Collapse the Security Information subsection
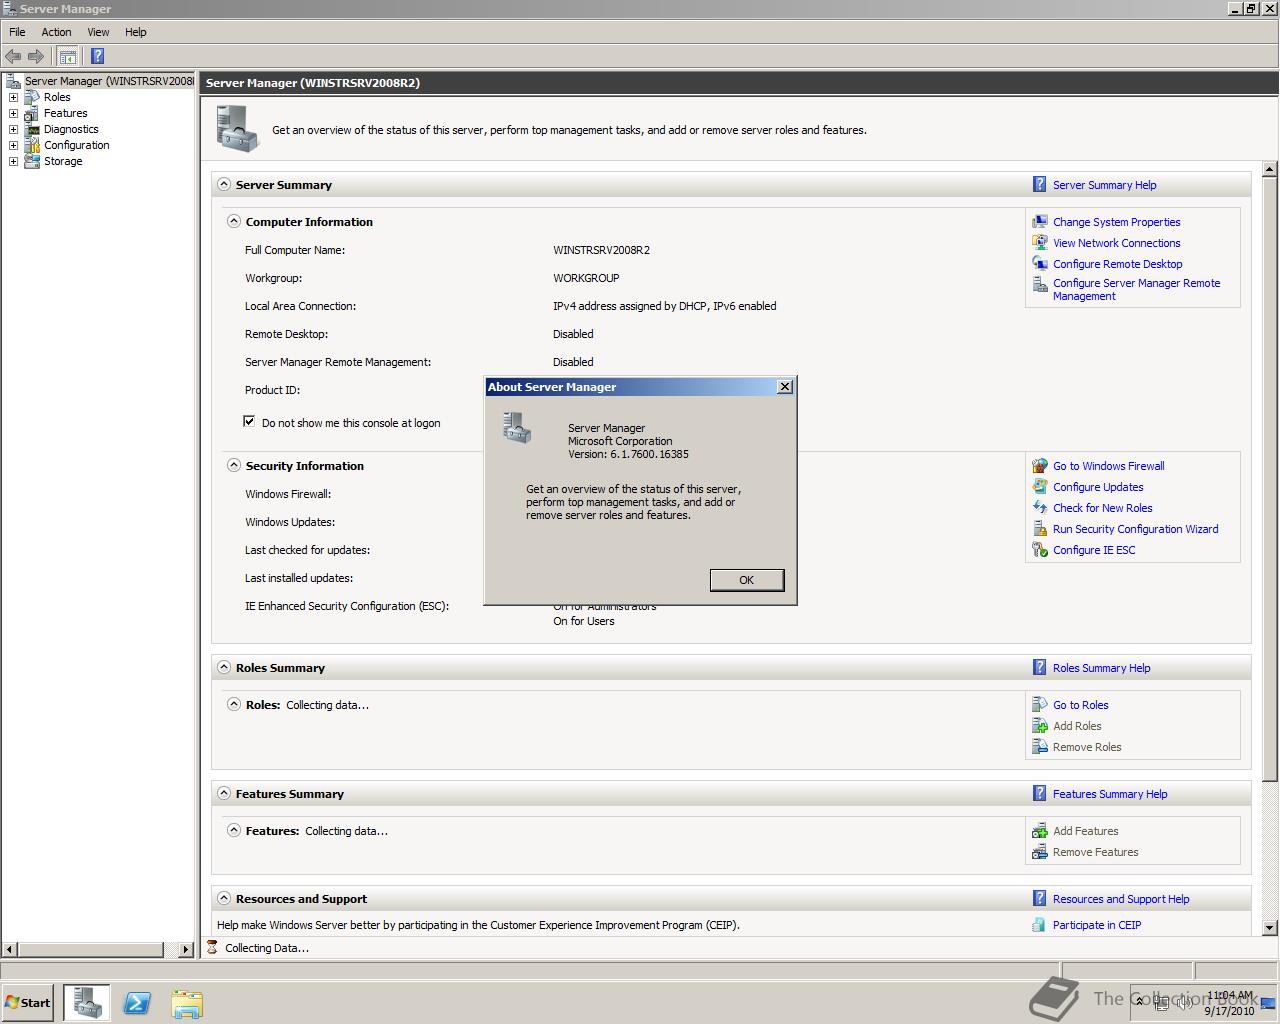The width and height of the screenshot is (1280, 1024). pos(234,465)
